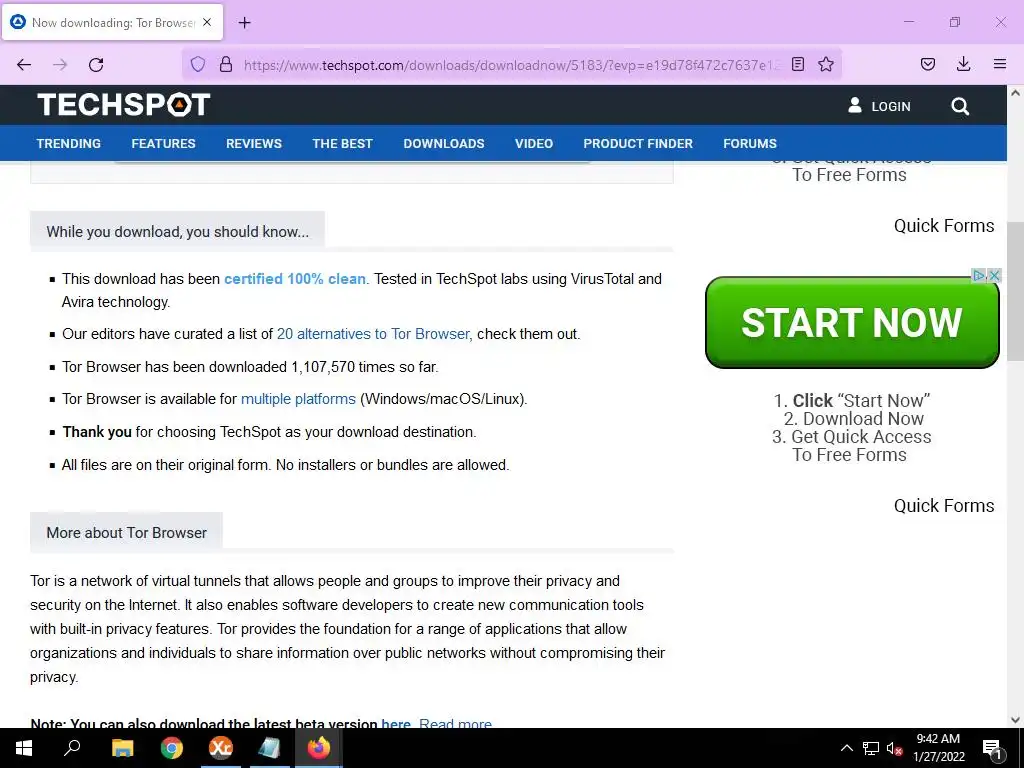Click 'Tor Browser has been downloaded 1,107,570 times' text
The width and height of the screenshot is (1024, 768).
[x=250, y=367]
